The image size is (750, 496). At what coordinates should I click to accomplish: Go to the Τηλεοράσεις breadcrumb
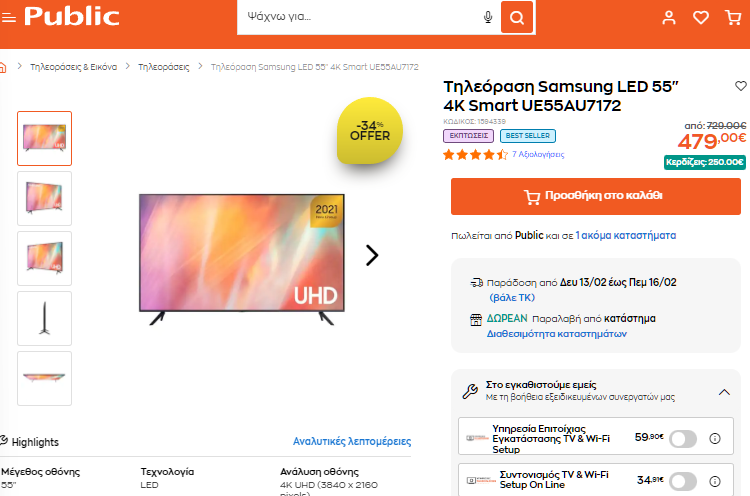pyautogui.click(x=164, y=67)
